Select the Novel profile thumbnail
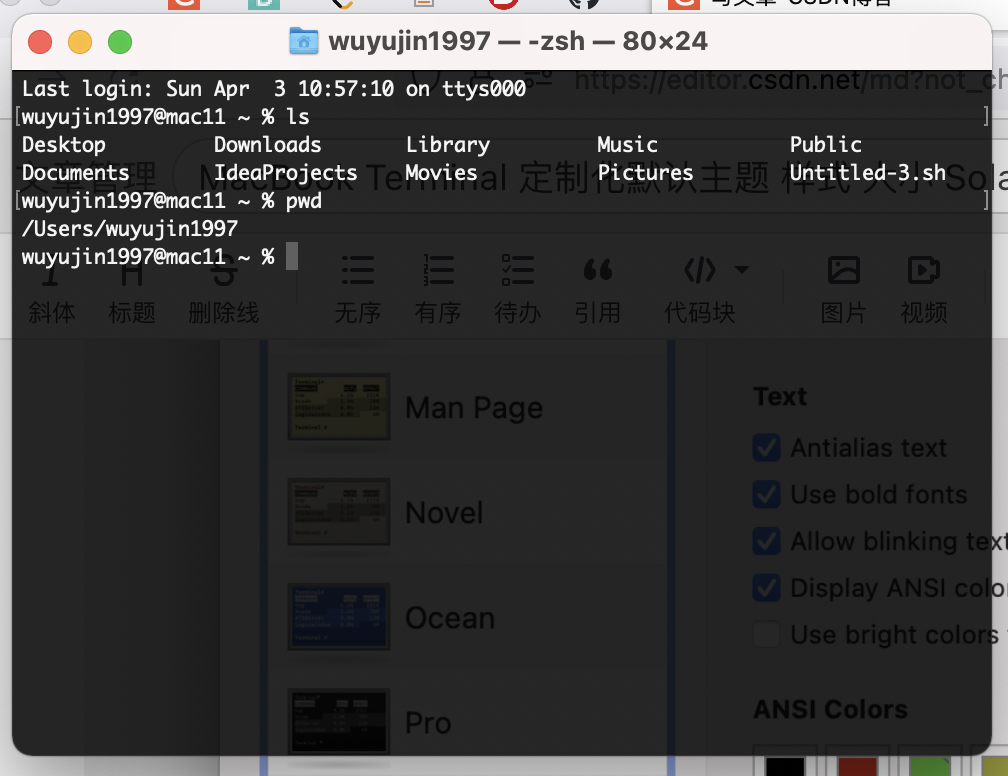The width and height of the screenshot is (1008, 776). [x=339, y=512]
